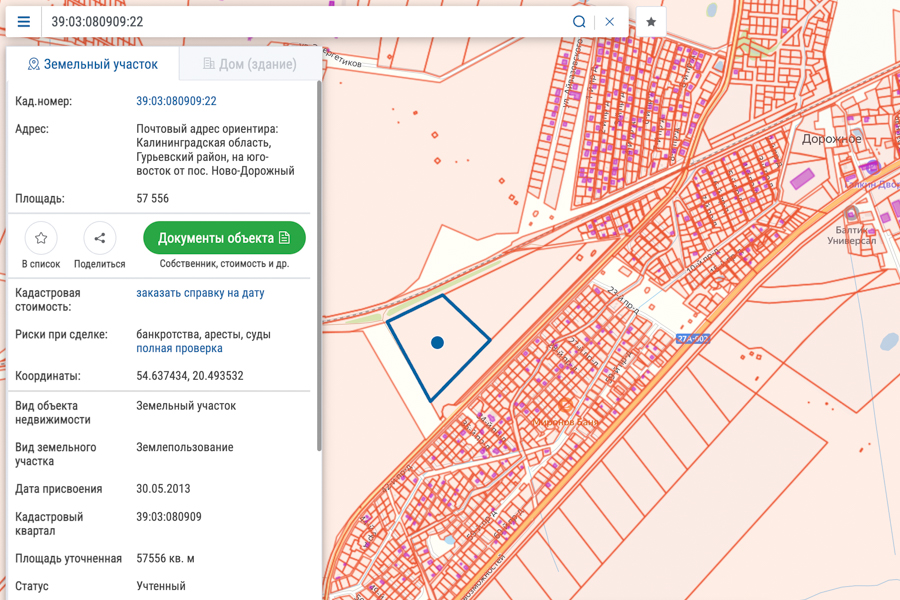
Task: Click the Дорожное label on the map
Action: 832,139
